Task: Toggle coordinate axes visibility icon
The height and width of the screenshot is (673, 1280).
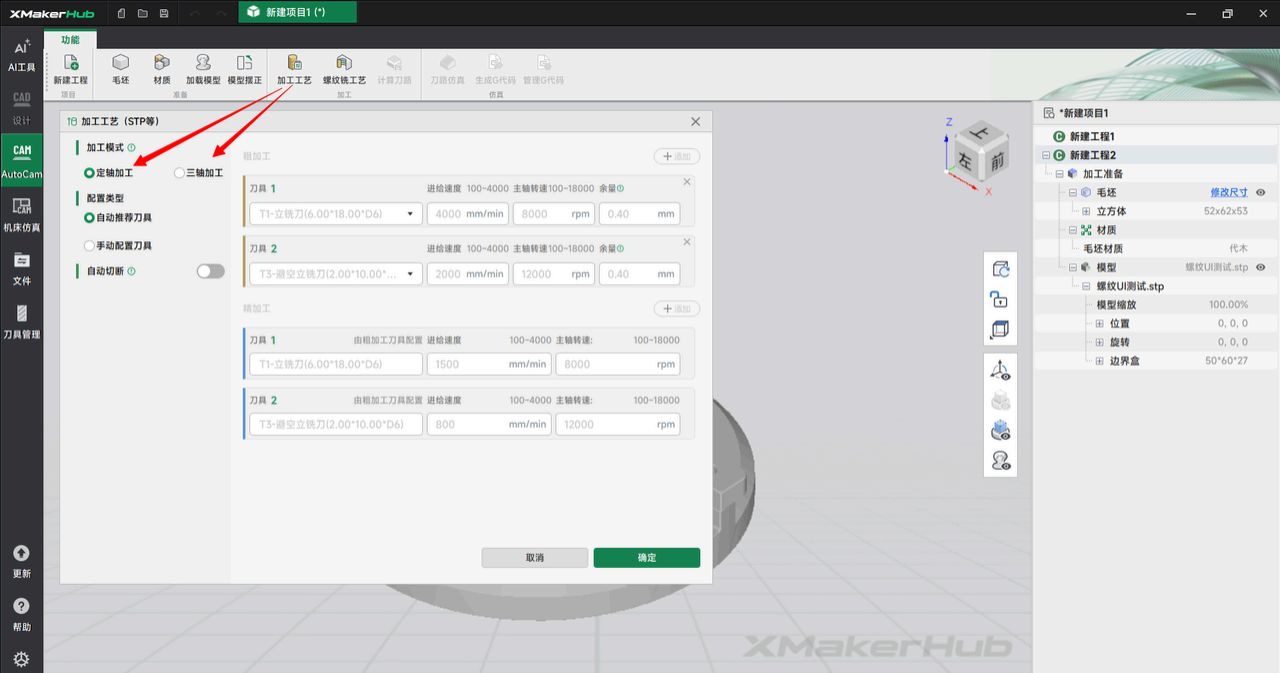Action: pyautogui.click(x=1000, y=370)
